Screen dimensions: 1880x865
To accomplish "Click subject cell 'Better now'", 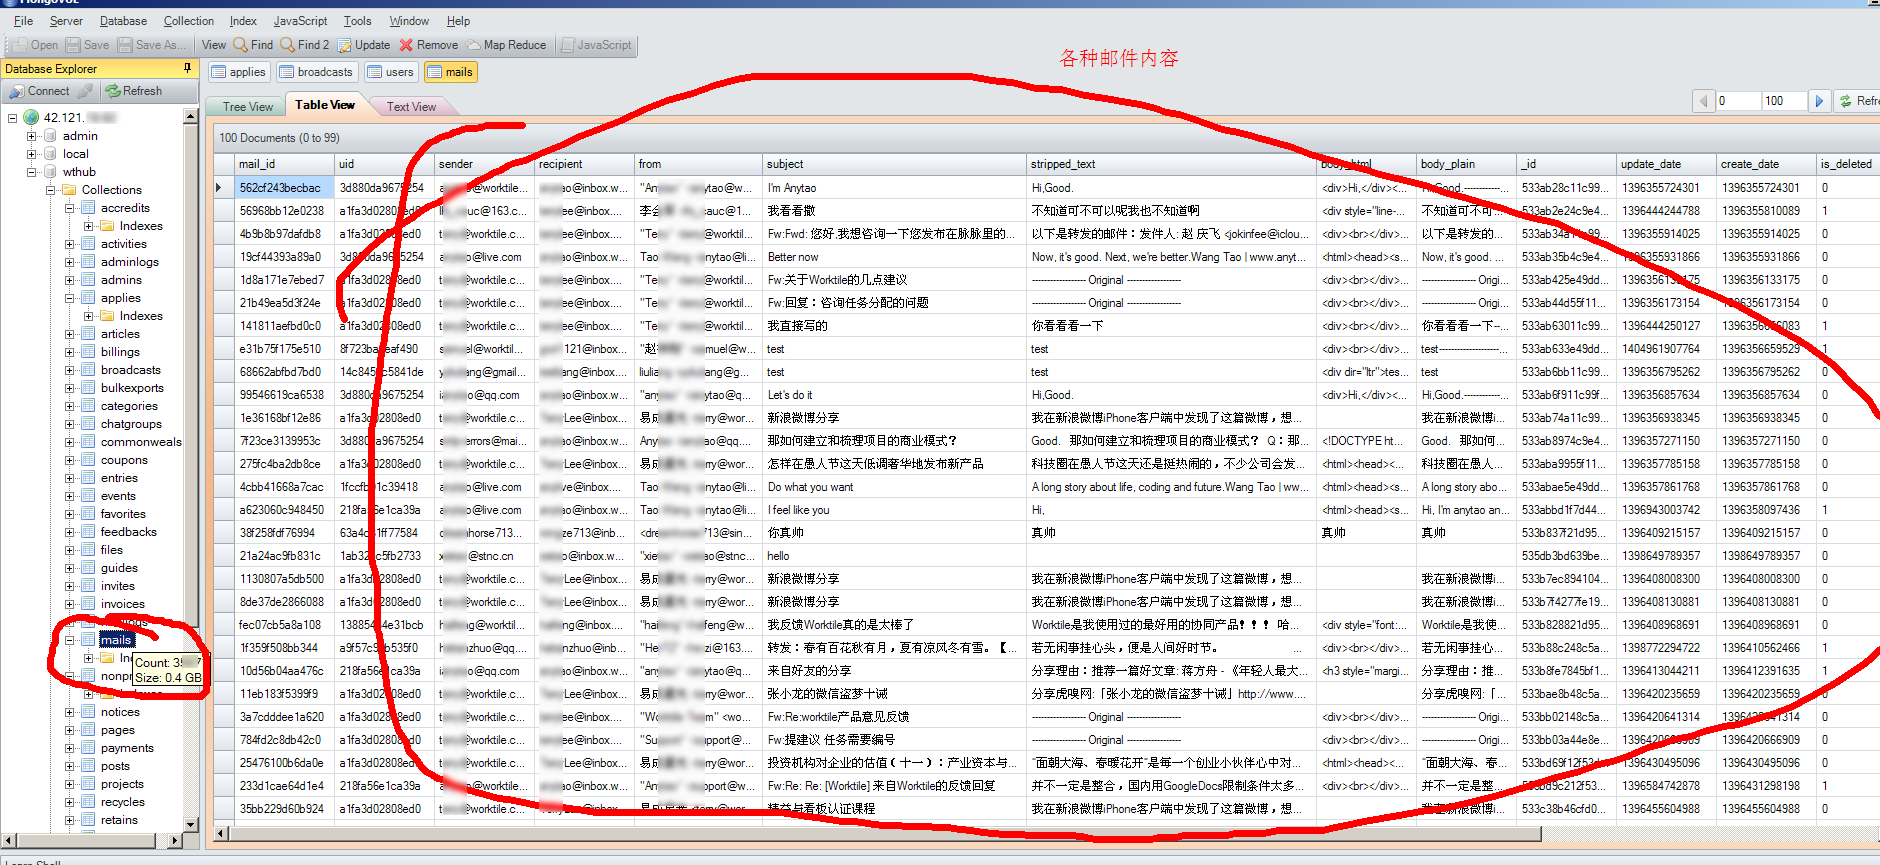I will coord(894,257).
